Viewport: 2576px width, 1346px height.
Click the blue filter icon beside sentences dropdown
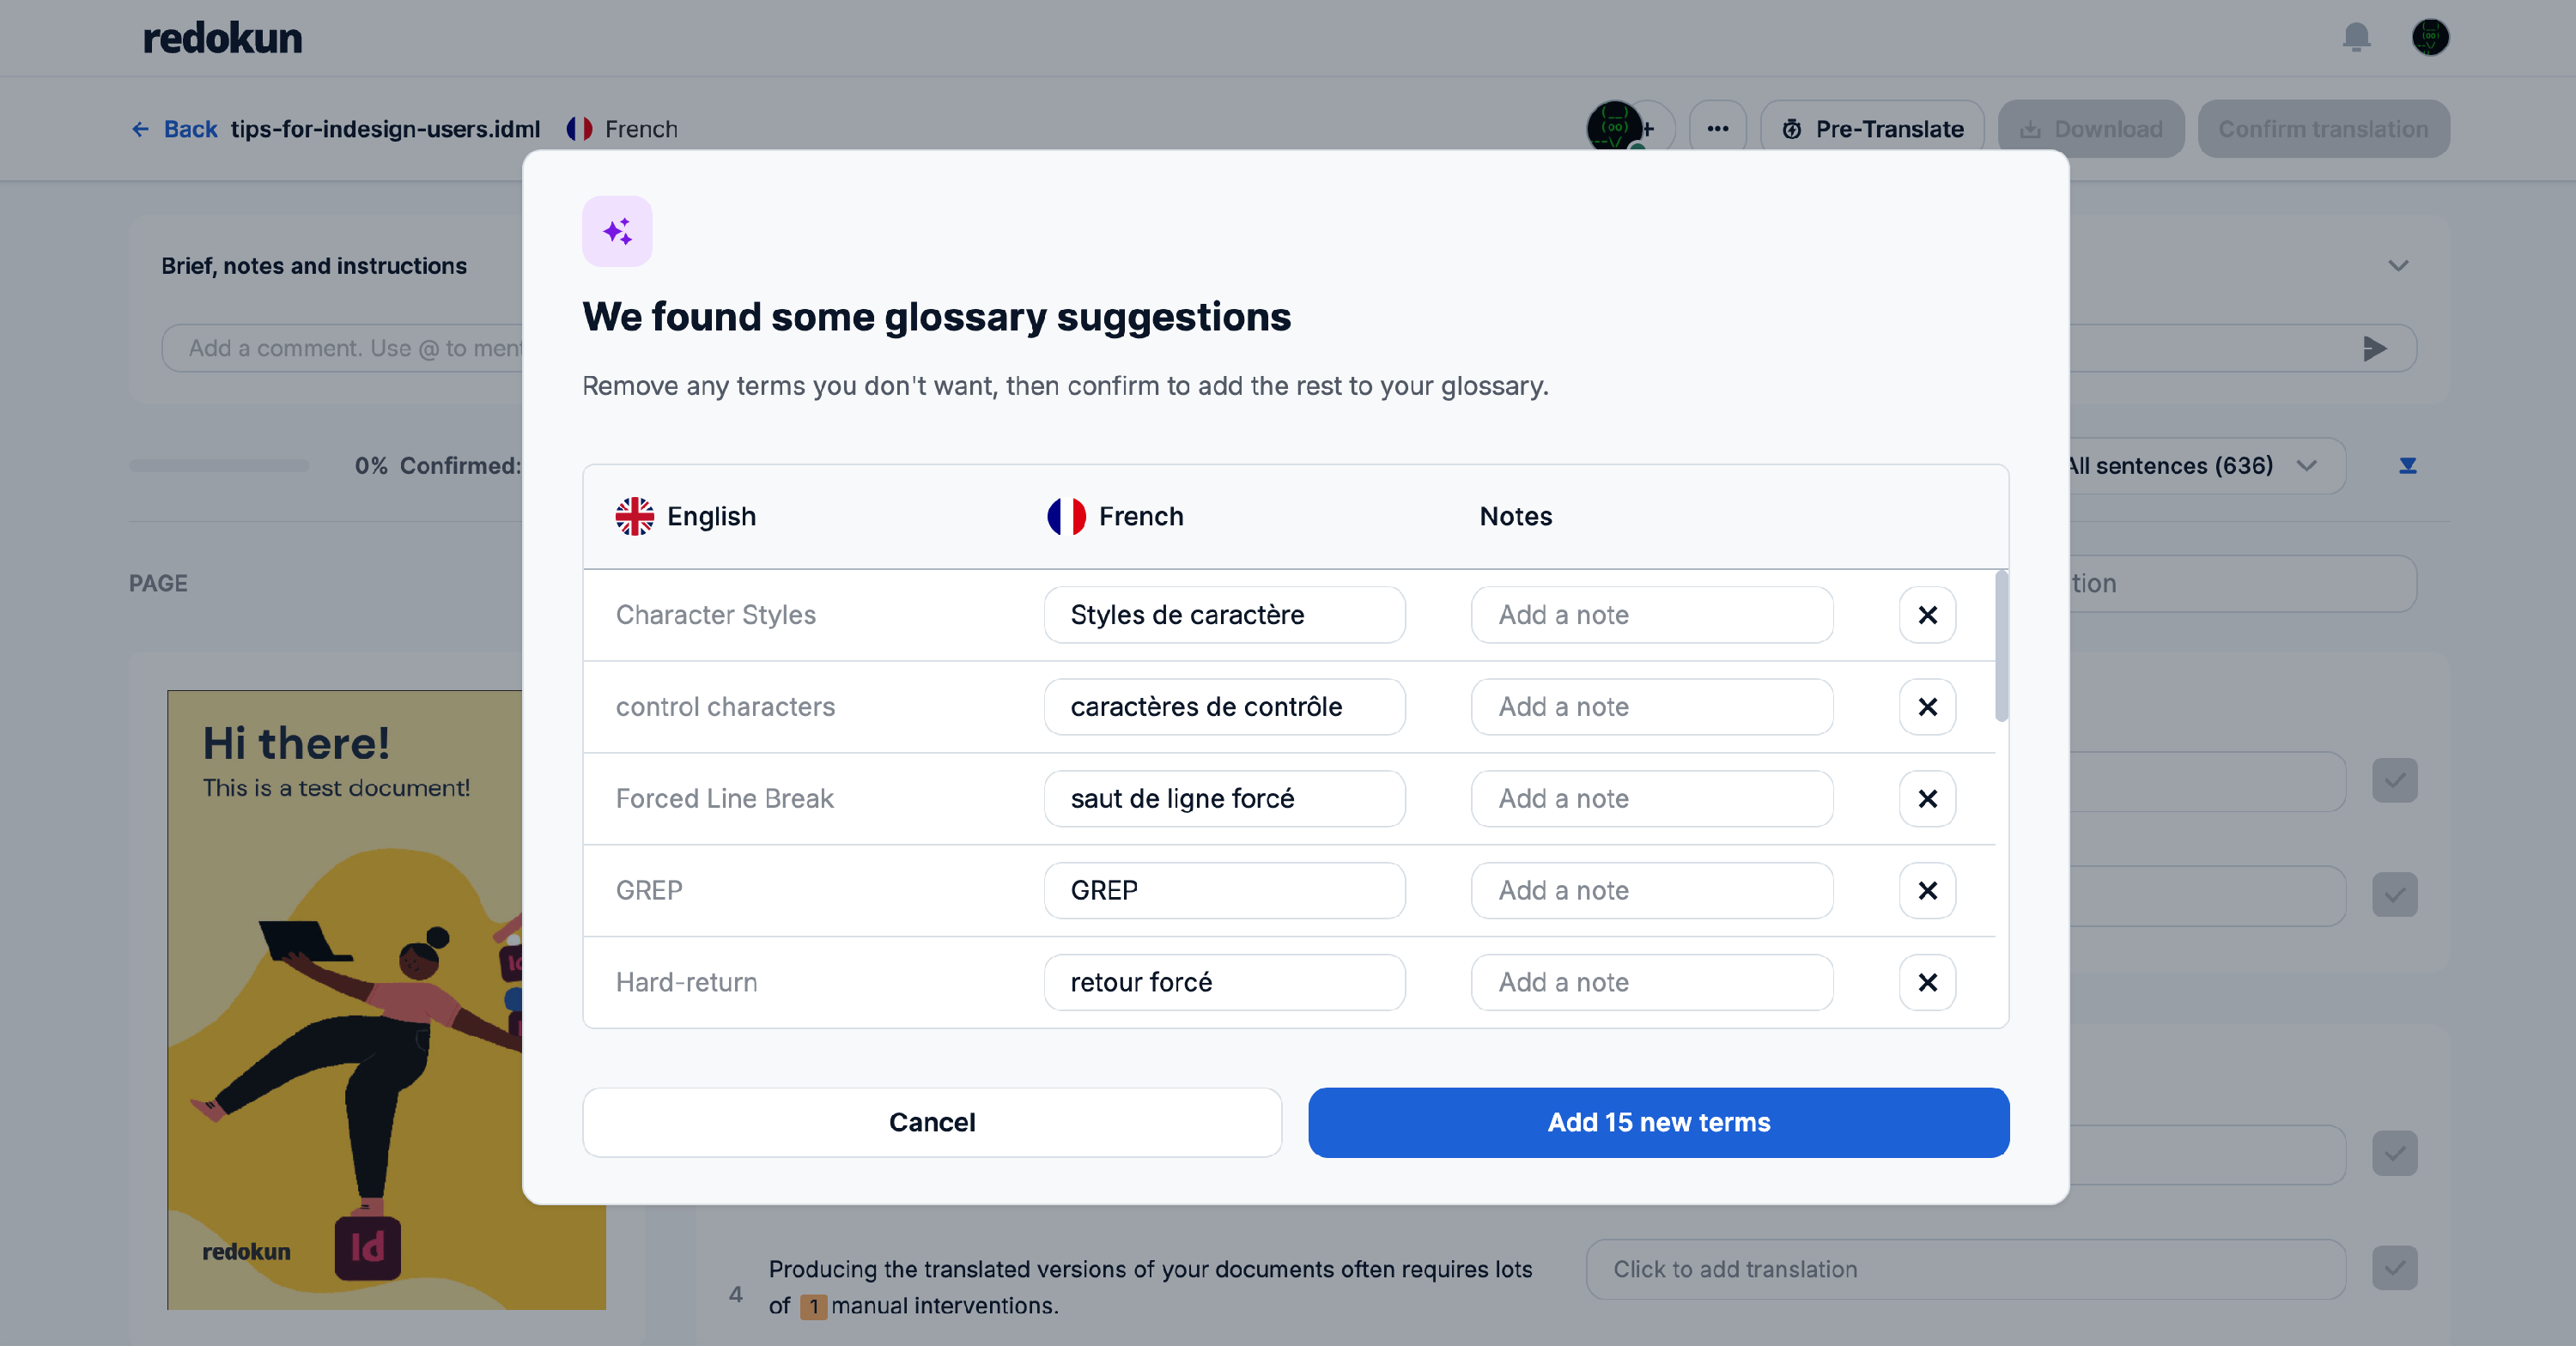[x=2408, y=466]
